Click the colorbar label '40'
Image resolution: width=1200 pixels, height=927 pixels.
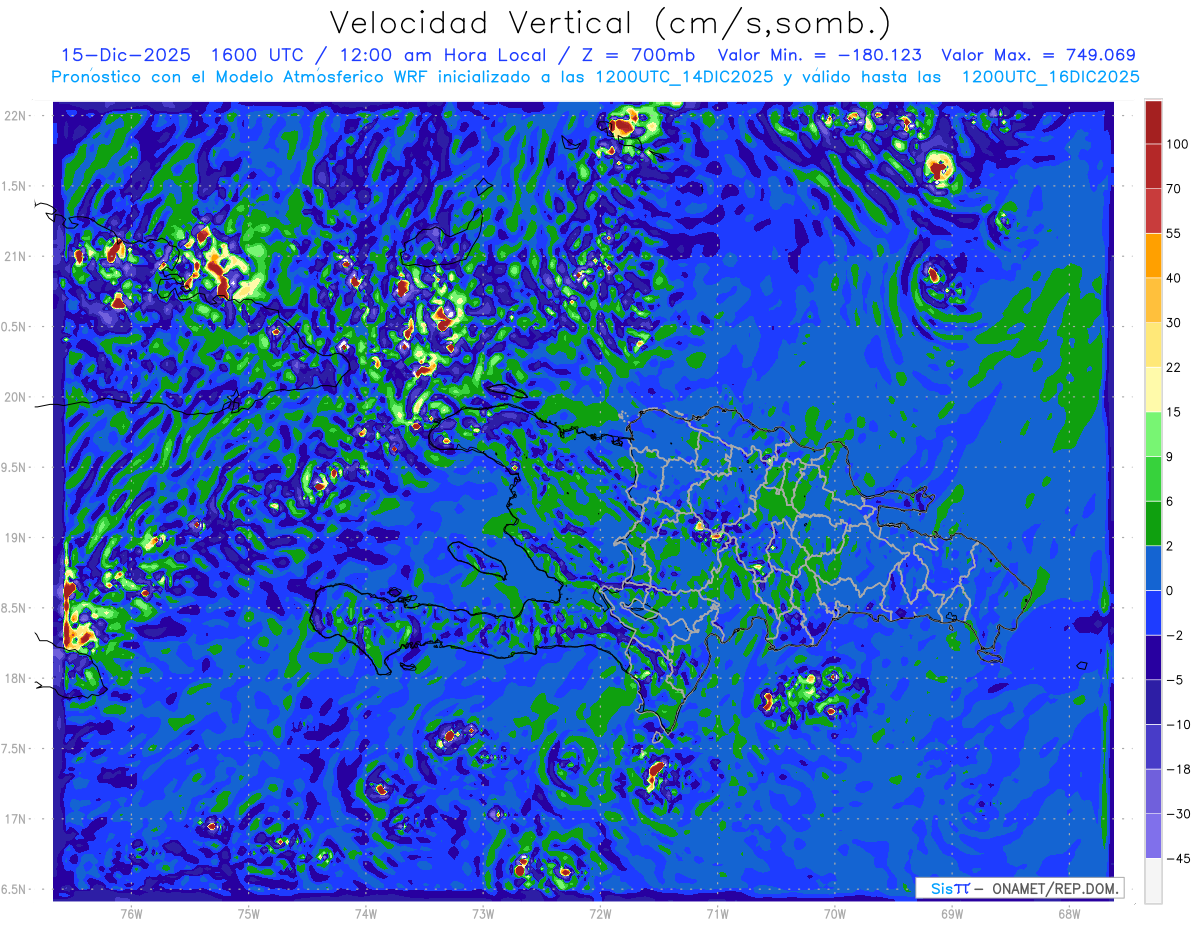pyautogui.click(x=1174, y=278)
